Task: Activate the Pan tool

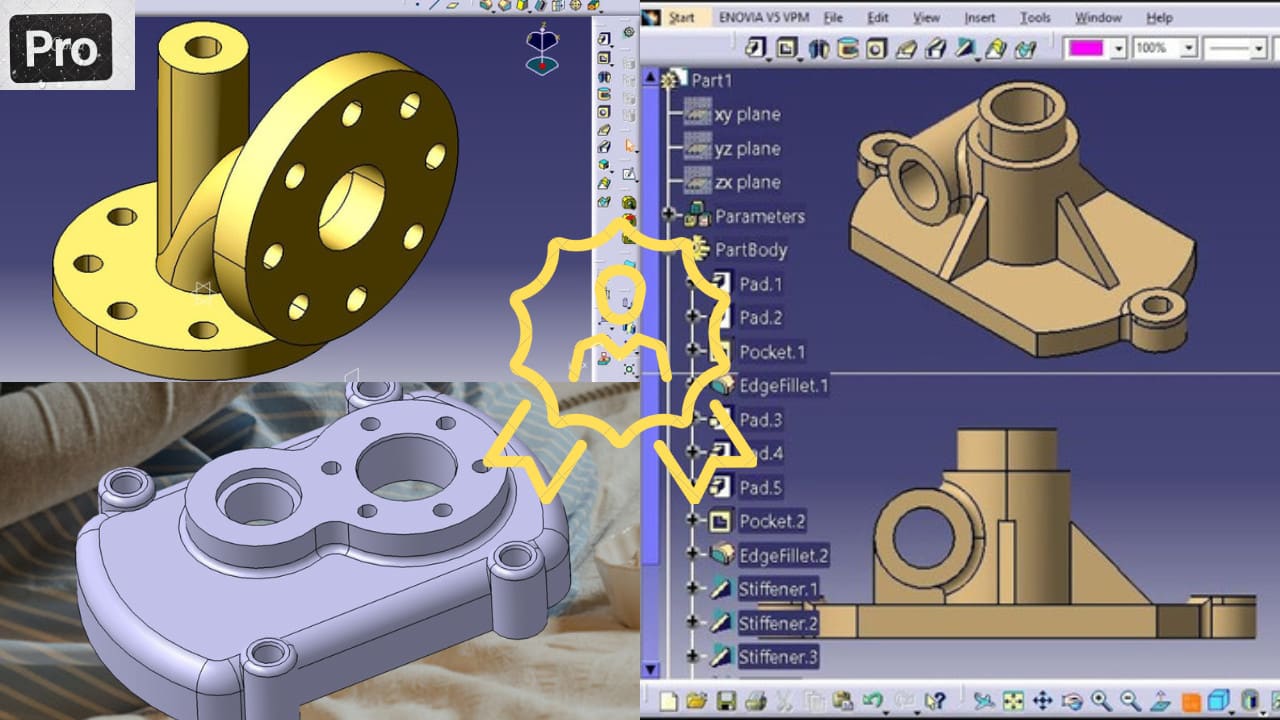Action: 1042,701
